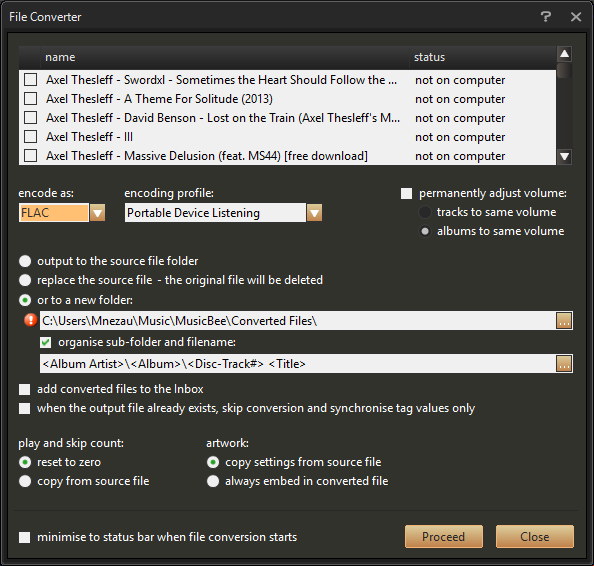Select the or to a new folder option
This screenshot has height=566, width=594.
[x=25, y=300]
